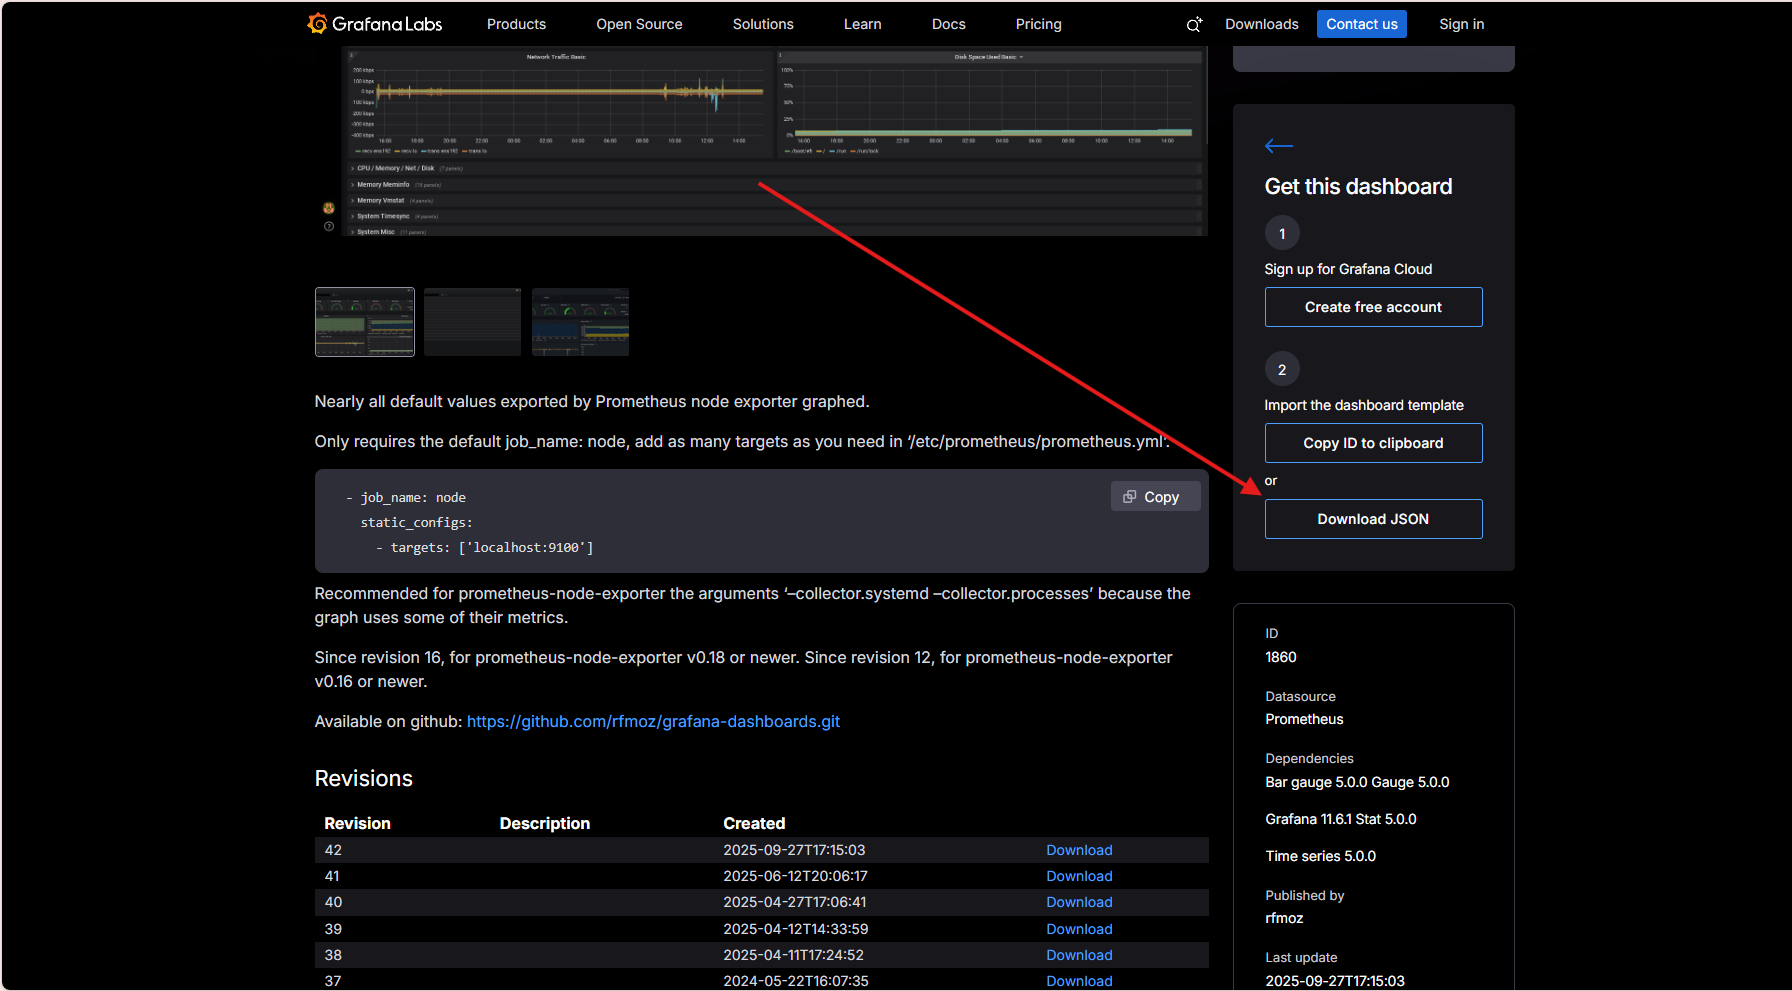
Task: Click the Get this dashboard heading
Action: point(1358,187)
